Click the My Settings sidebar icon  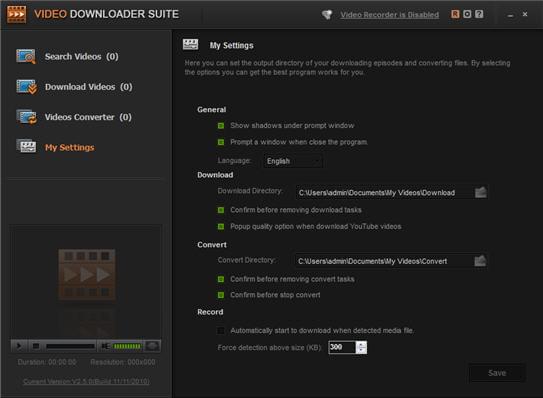pos(26,147)
